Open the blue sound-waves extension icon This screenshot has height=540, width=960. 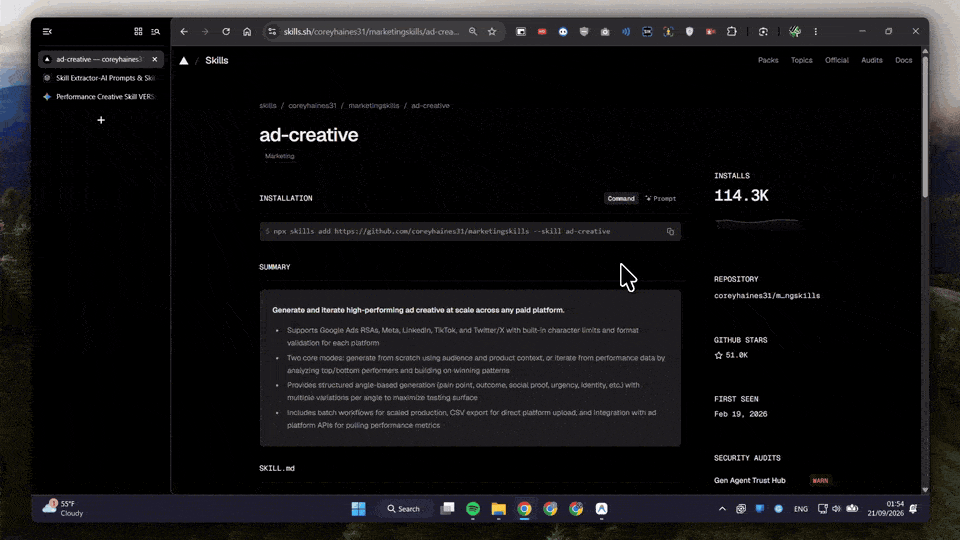pyautogui.click(x=626, y=31)
